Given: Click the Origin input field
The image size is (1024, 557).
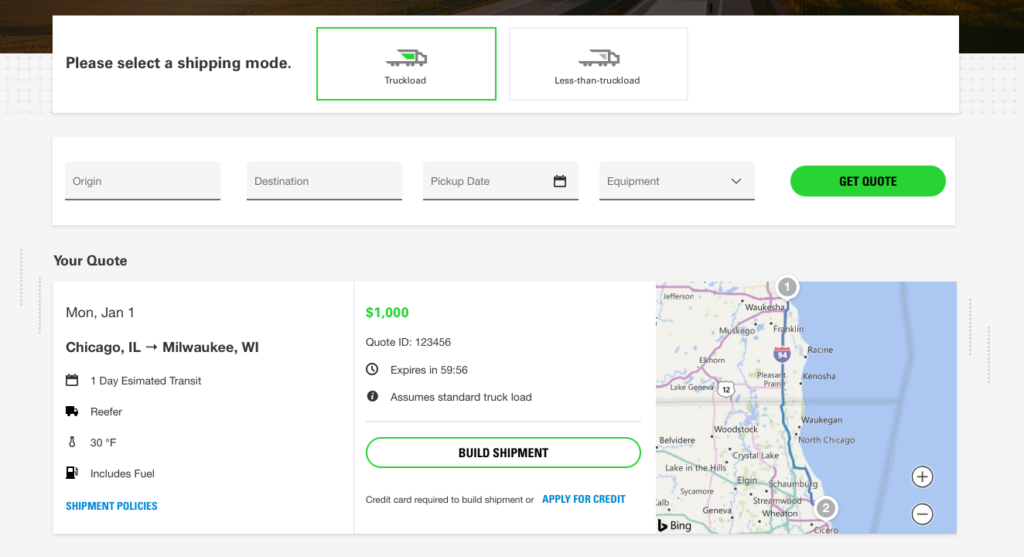Looking at the screenshot, I should 142,181.
